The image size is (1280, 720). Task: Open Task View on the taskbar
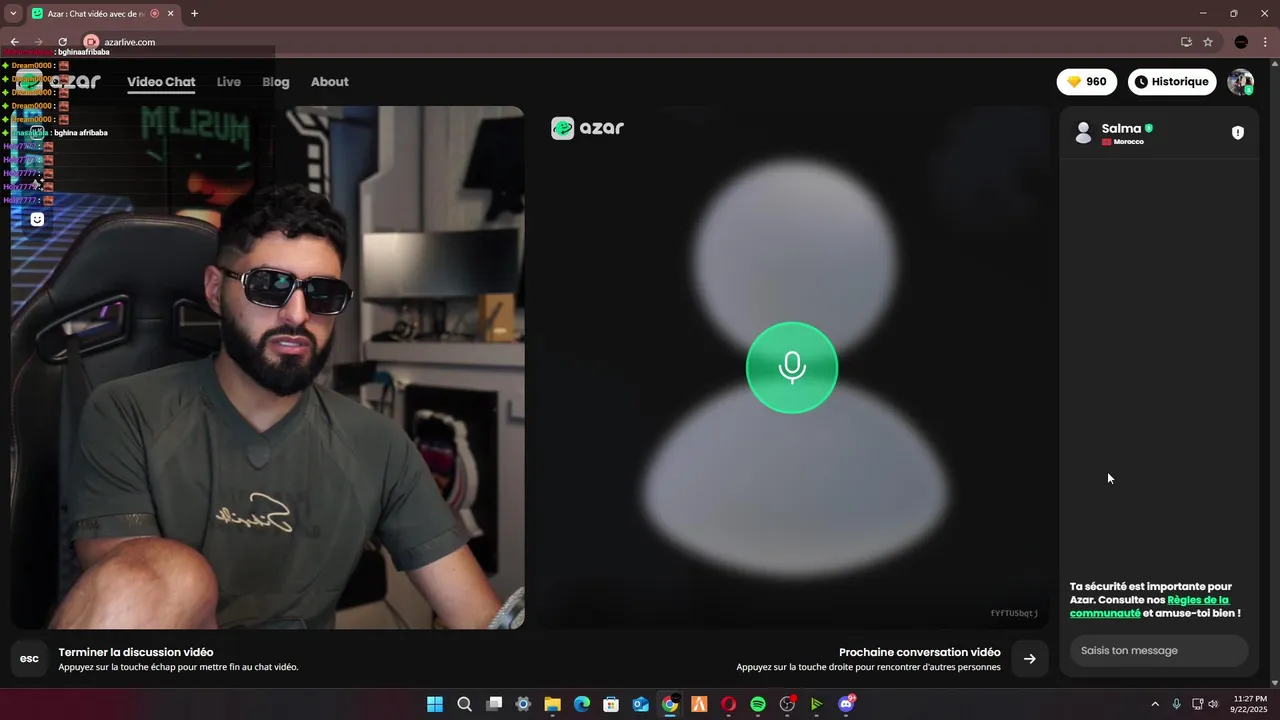494,704
